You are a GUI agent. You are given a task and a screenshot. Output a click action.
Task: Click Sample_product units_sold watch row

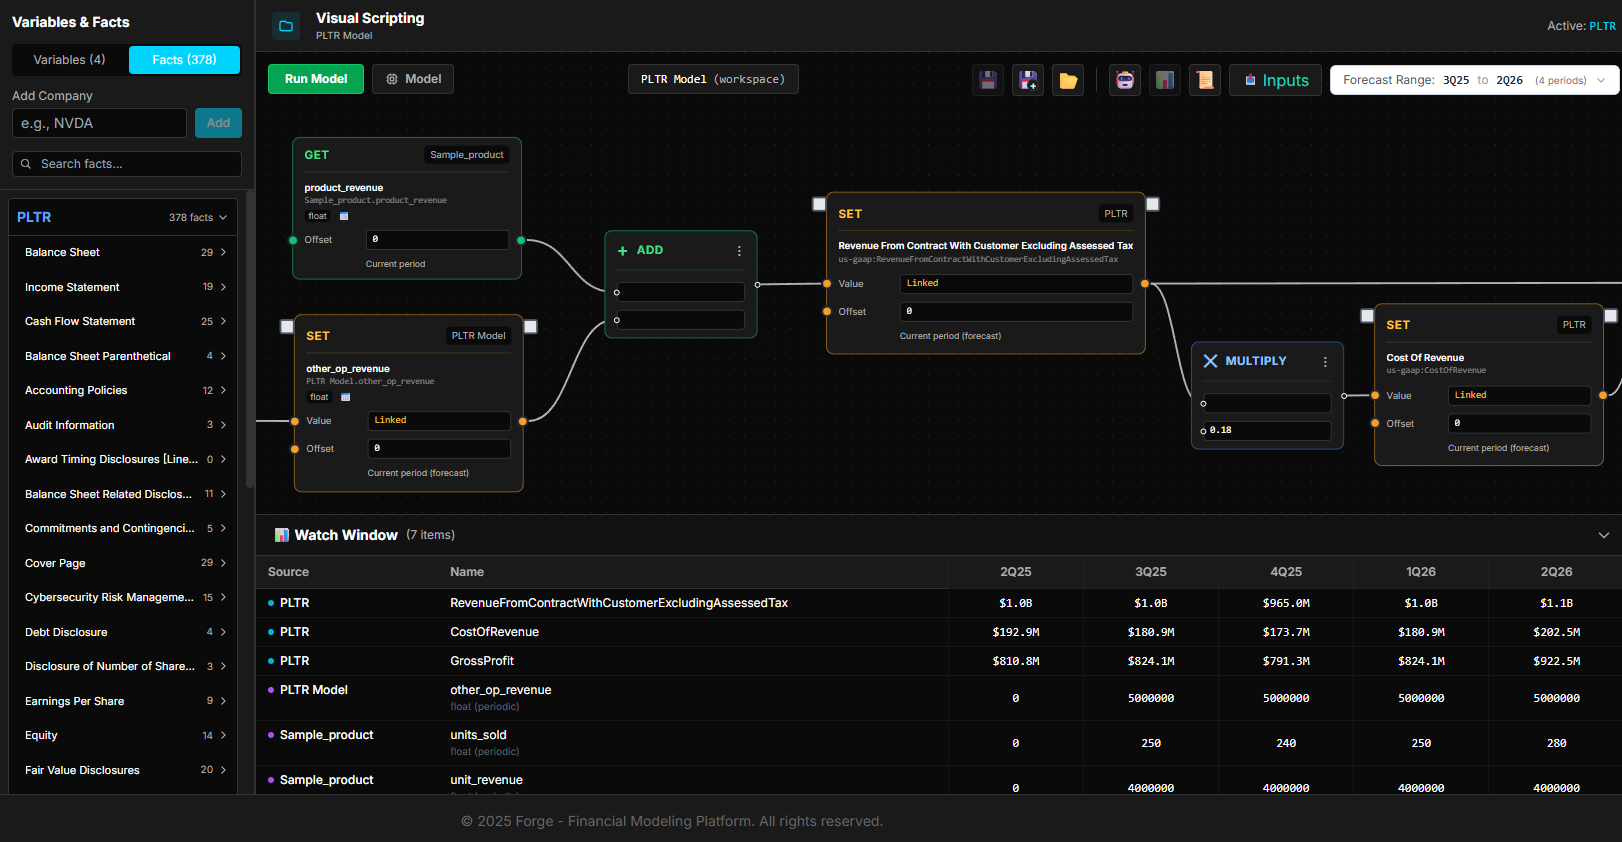(x=939, y=743)
